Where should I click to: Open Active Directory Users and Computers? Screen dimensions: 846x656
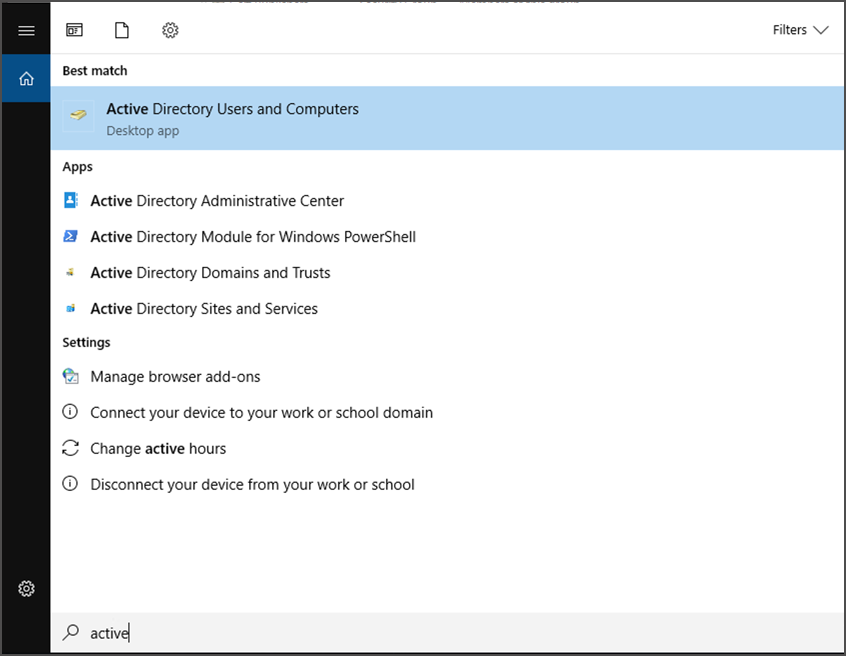tap(232, 109)
